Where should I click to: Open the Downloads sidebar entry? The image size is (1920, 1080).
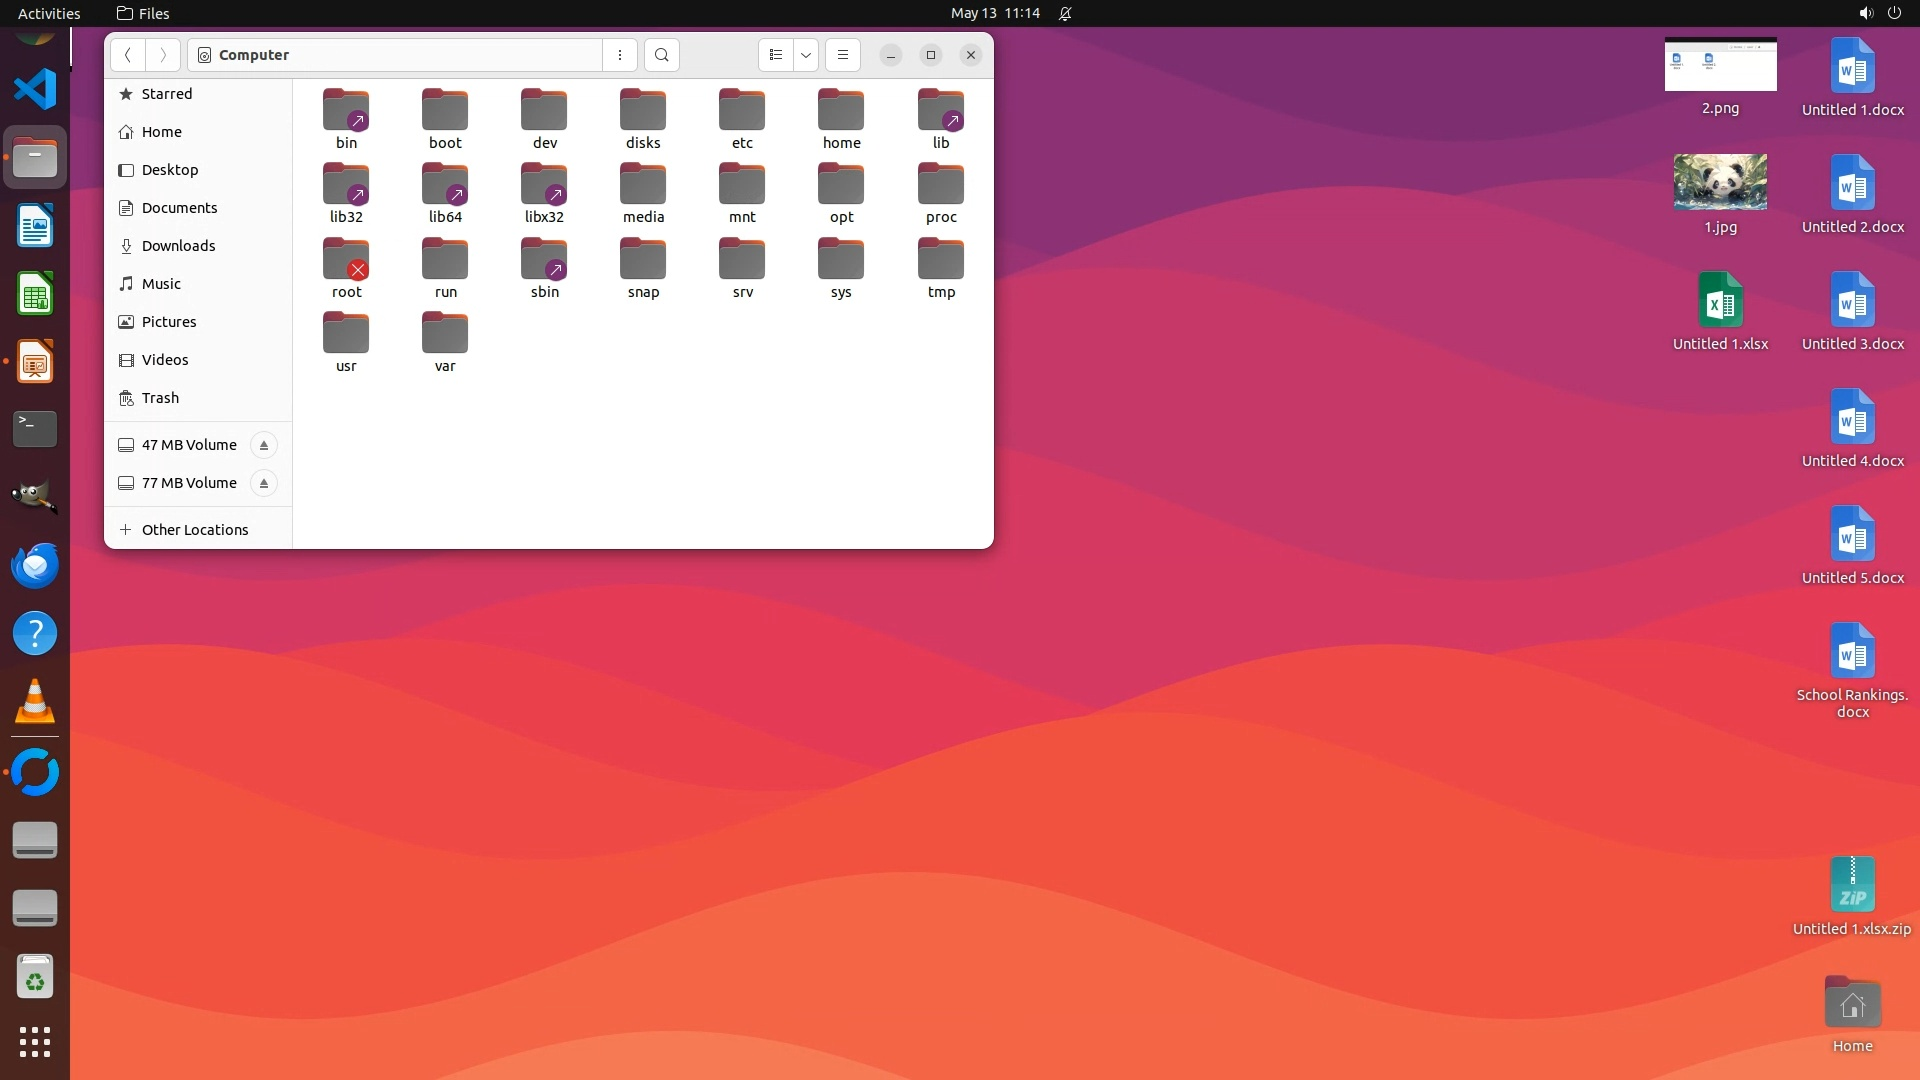pos(178,246)
